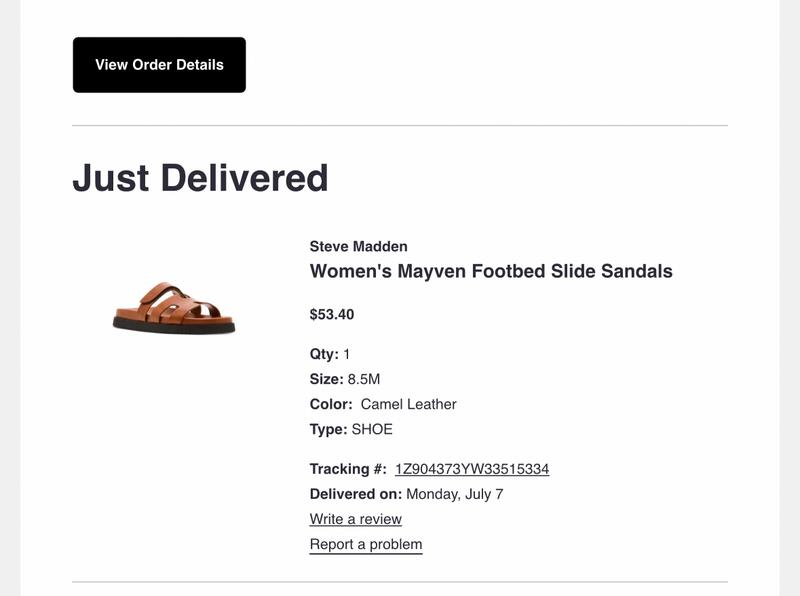
Task: Click the divider line above Just Delivered
Action: point(400,126)
